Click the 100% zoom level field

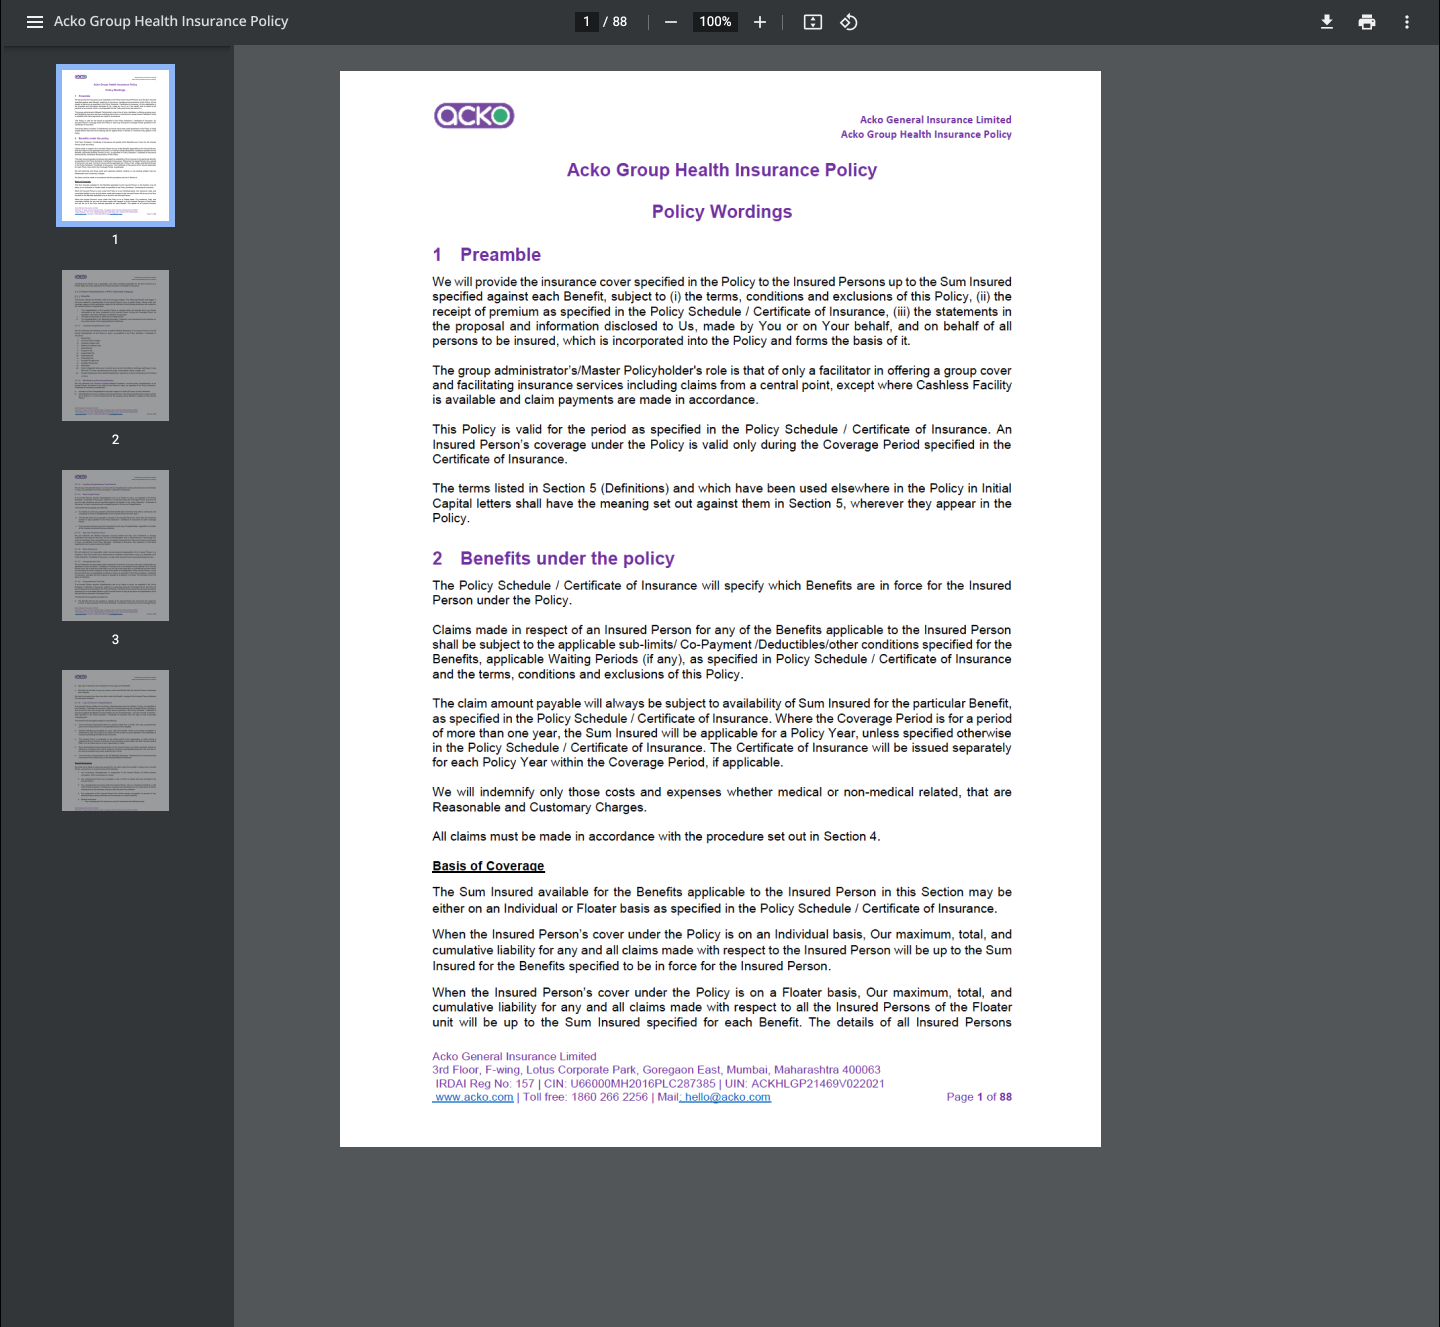tap(715, 22)
